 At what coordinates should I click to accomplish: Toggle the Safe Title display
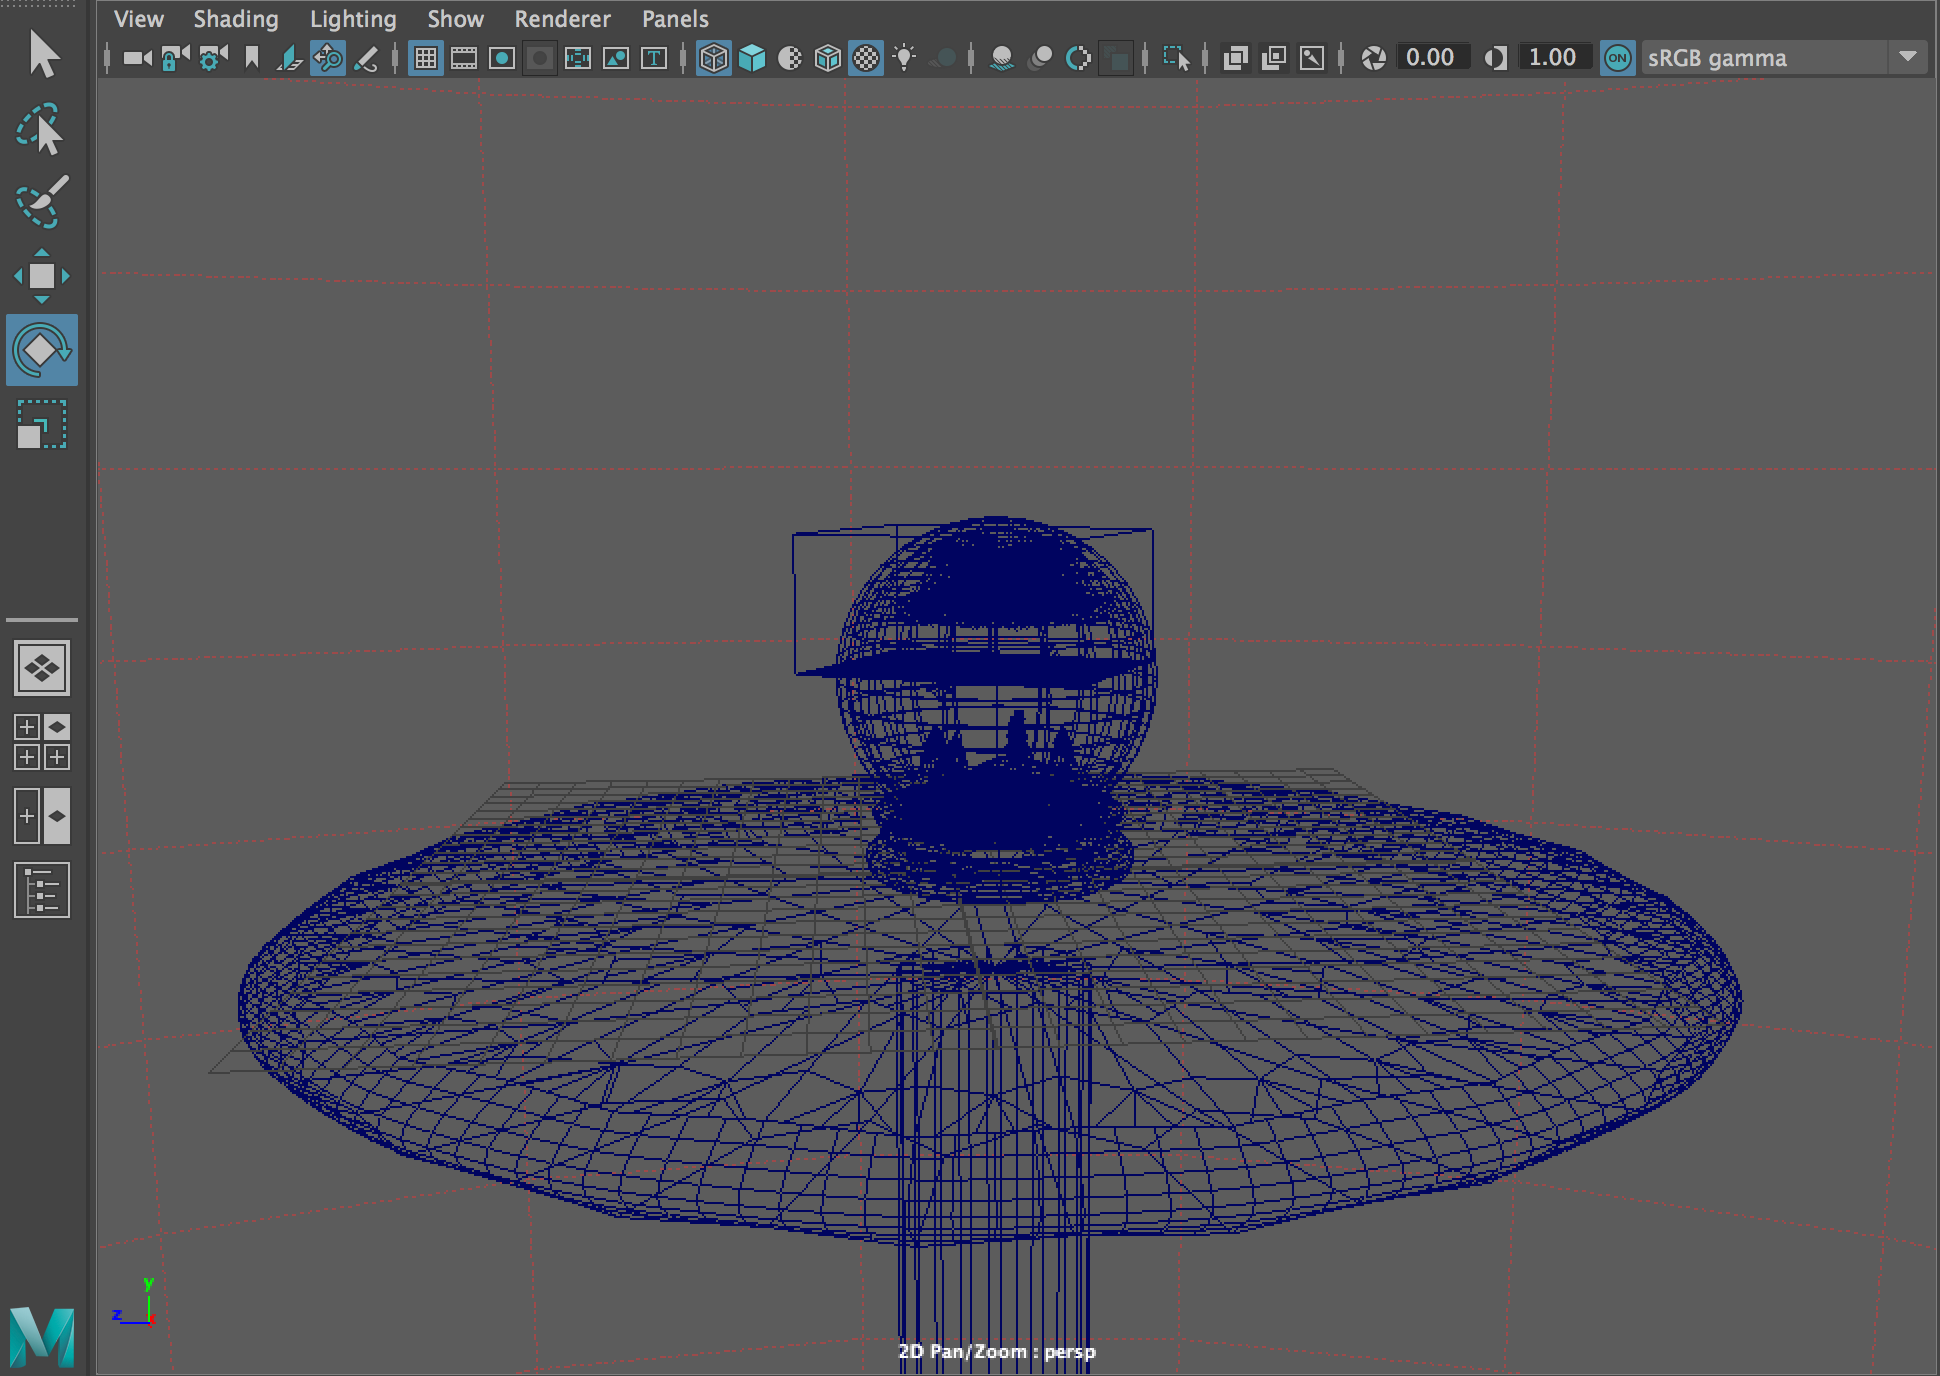[654, 58]
